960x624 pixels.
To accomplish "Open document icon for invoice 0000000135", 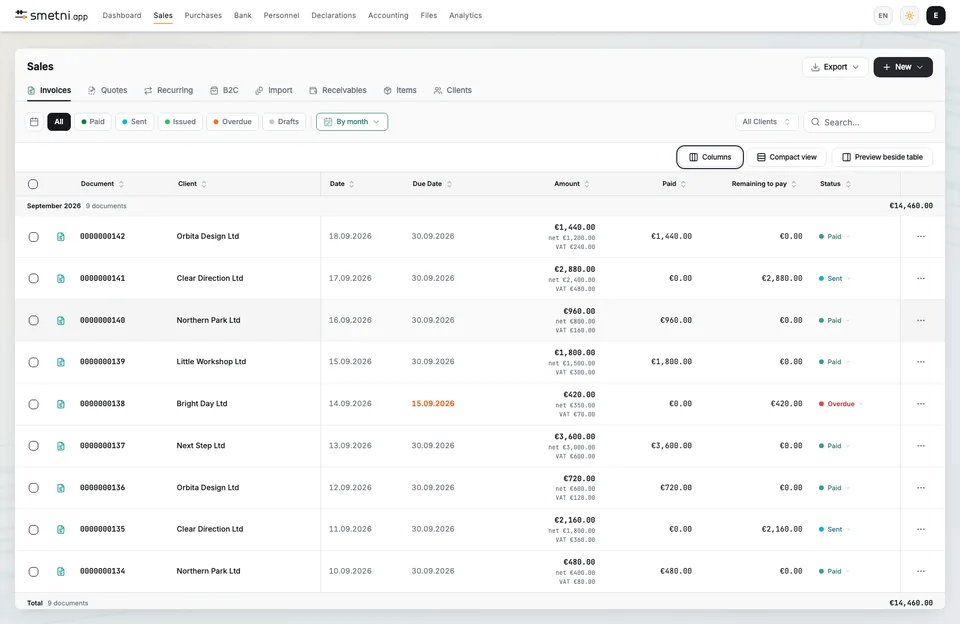I will pos(61,530).
